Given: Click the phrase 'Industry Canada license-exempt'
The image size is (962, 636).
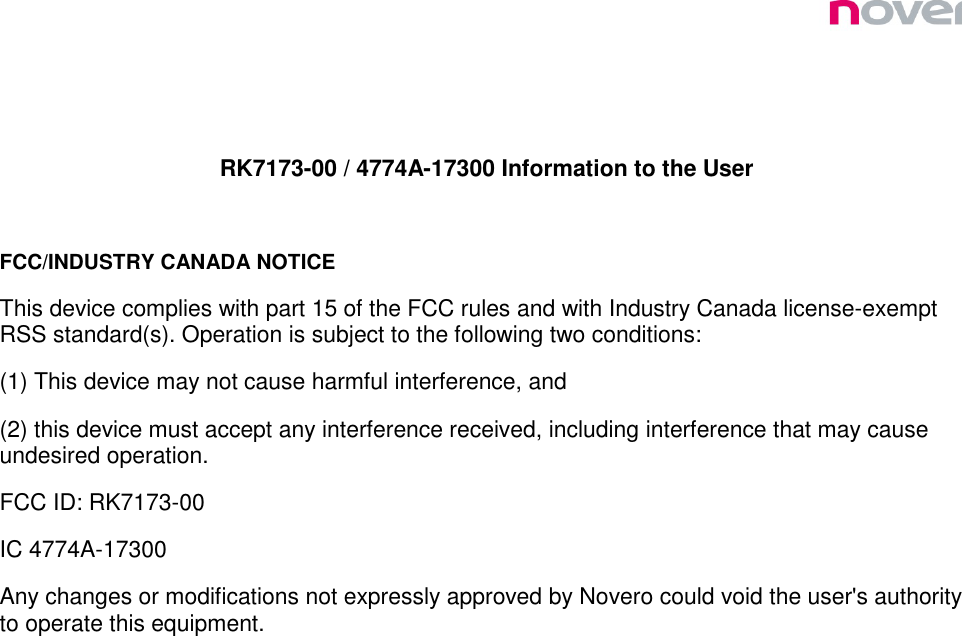Looking at the screenshot, I should [773, 308].
